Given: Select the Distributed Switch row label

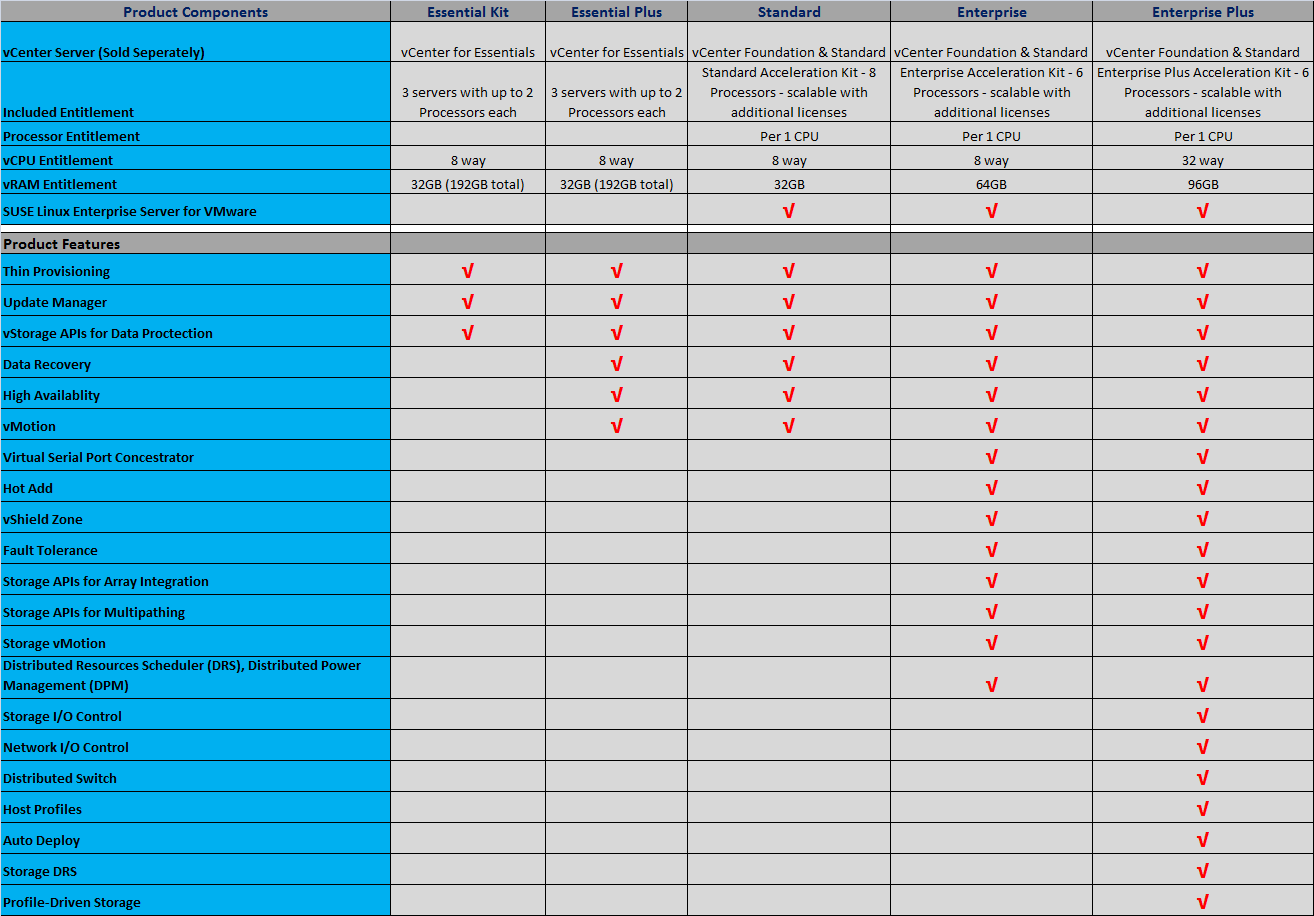Looking at the screenshot, I should click(x=60, y=778).
